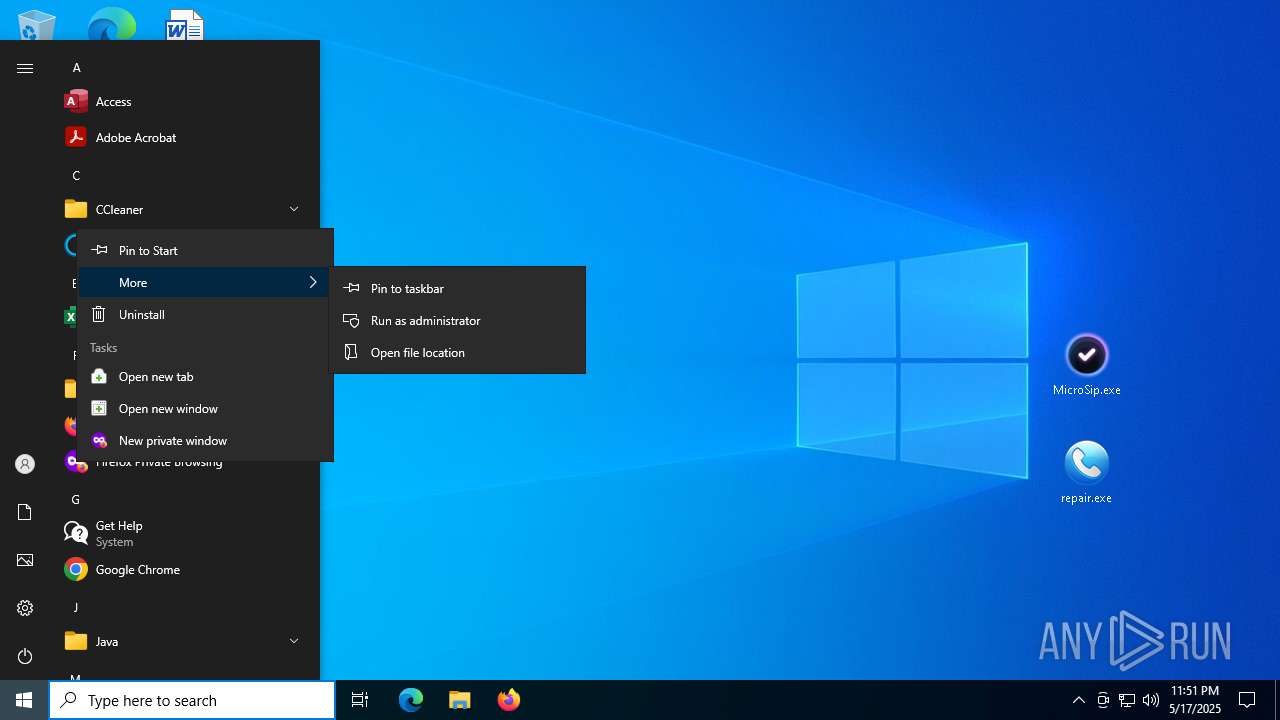Select Uninstall from context menu
Image resolution: width=1280 pixels, height=720 pixels.
[205, 314]
